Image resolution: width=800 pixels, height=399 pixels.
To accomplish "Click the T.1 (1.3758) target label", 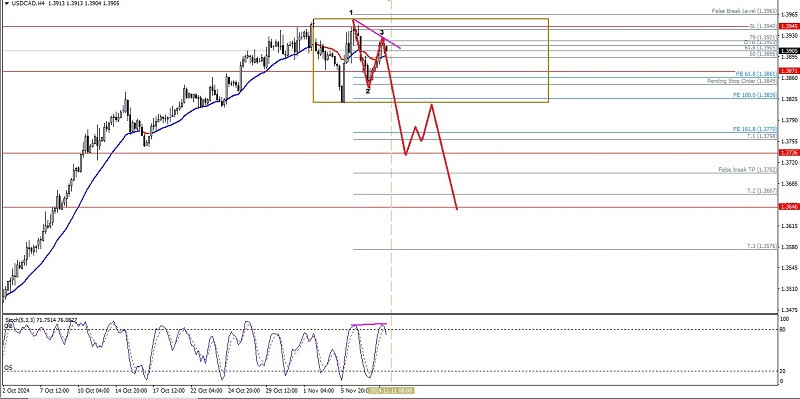I will 762,136.
